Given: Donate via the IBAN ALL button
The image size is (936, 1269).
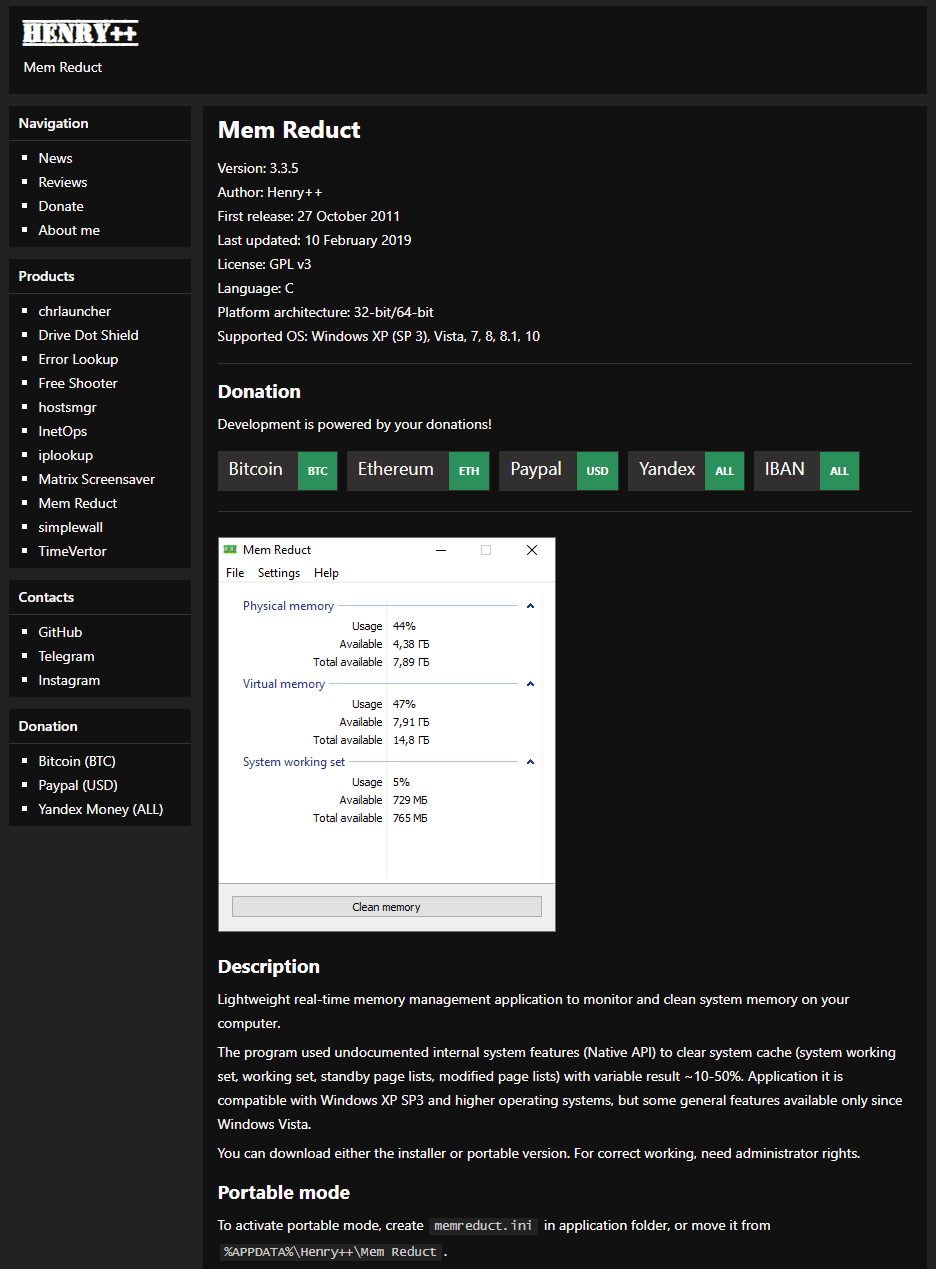Looking at the screenshot, I should coord(806,470).
